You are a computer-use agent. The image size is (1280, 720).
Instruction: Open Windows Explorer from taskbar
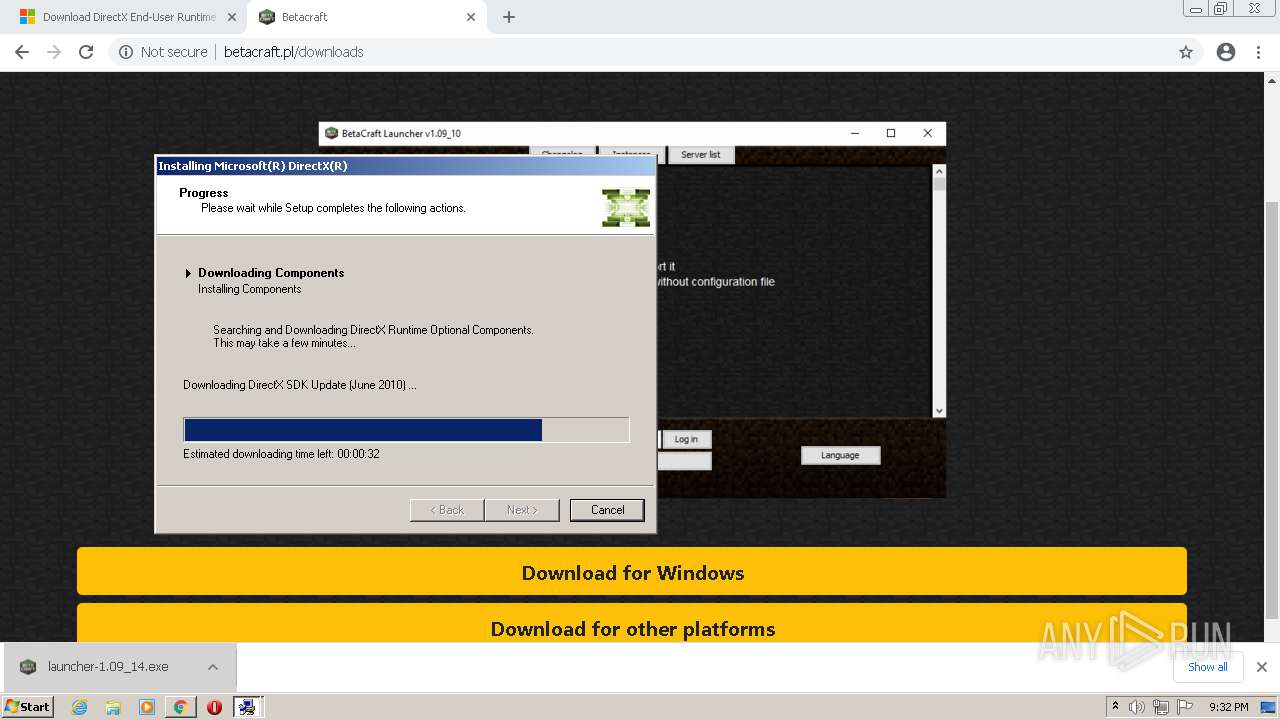[113, 707]
